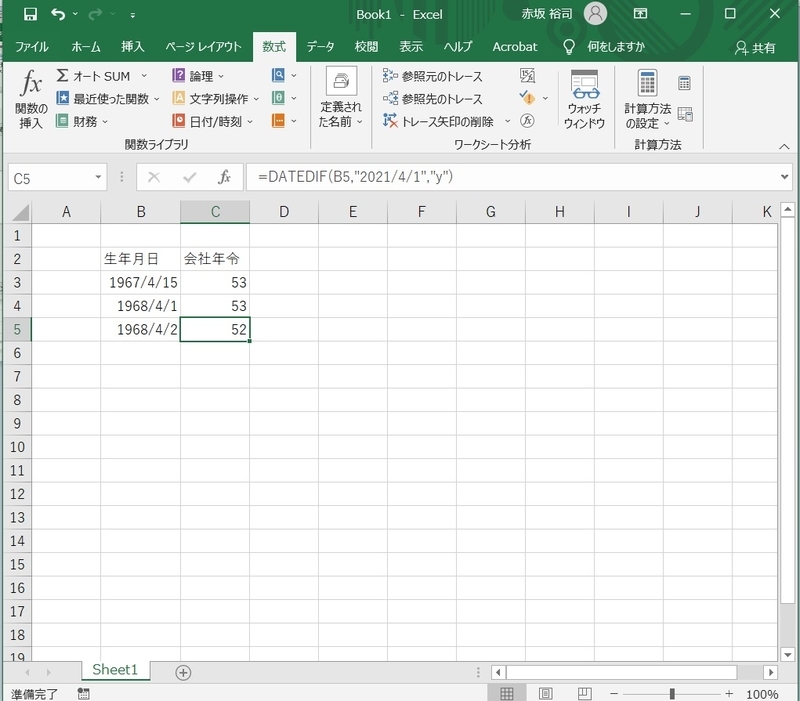This screenshot has height=701, width=800.
Task: Select cell B2 labeled 生年月日
Action: click(140, 259)
